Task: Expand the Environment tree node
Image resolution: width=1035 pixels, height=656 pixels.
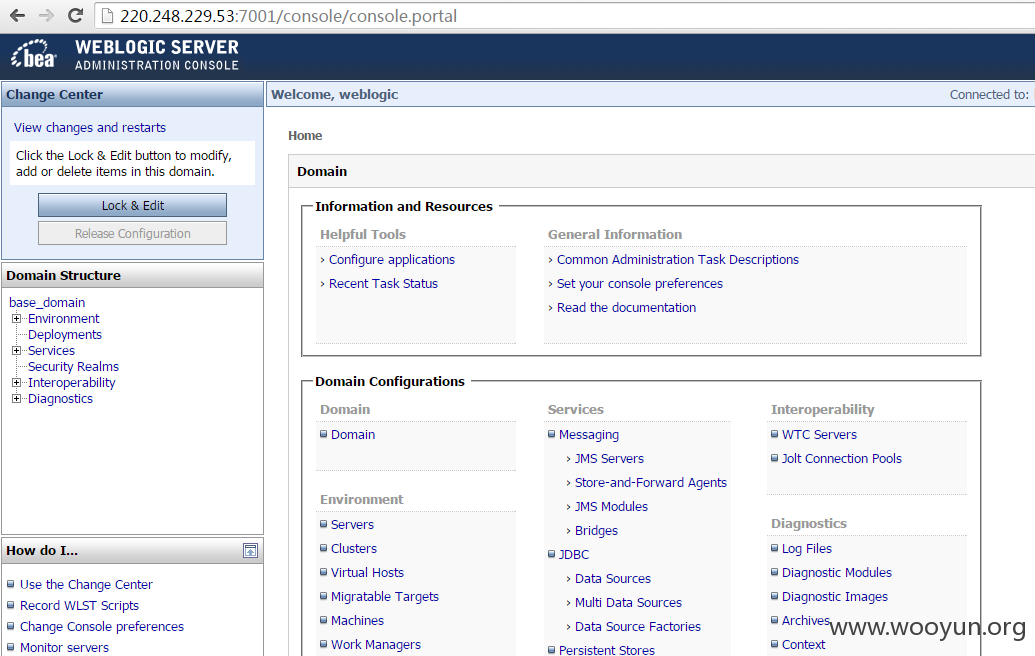Action: 17,319
